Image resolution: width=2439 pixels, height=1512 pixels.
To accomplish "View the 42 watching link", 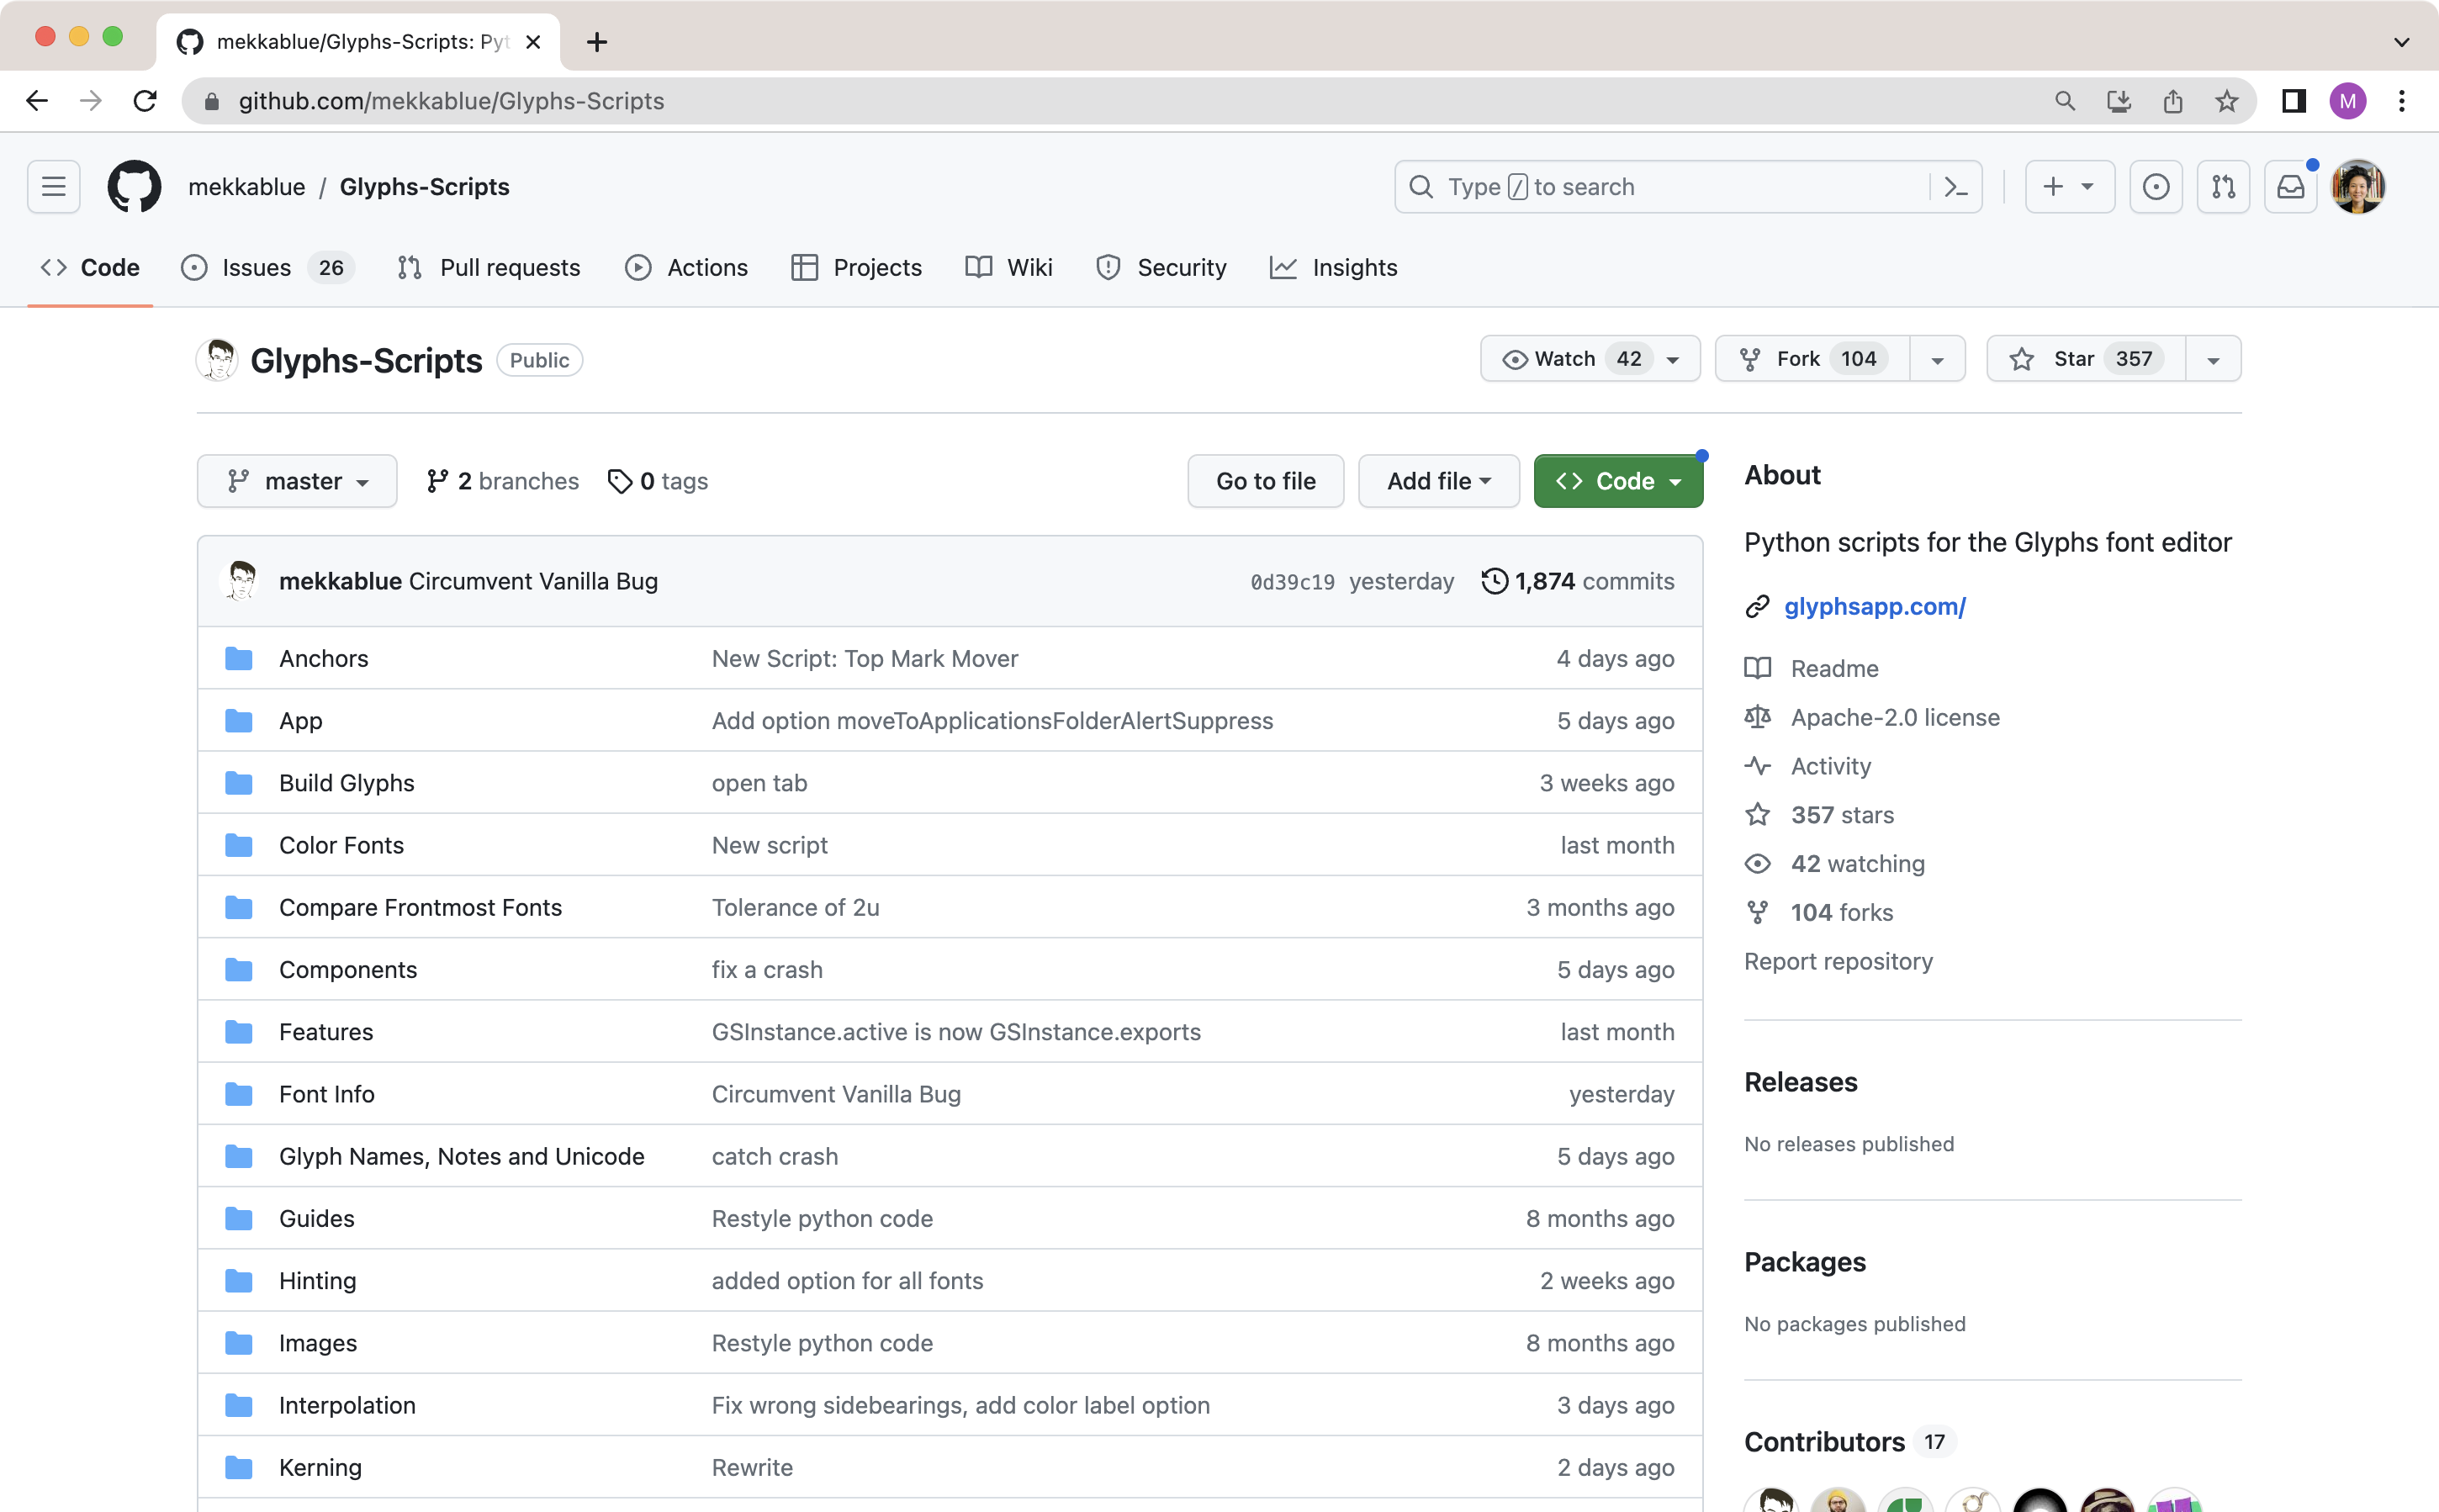I will [x=1857, y=863].
